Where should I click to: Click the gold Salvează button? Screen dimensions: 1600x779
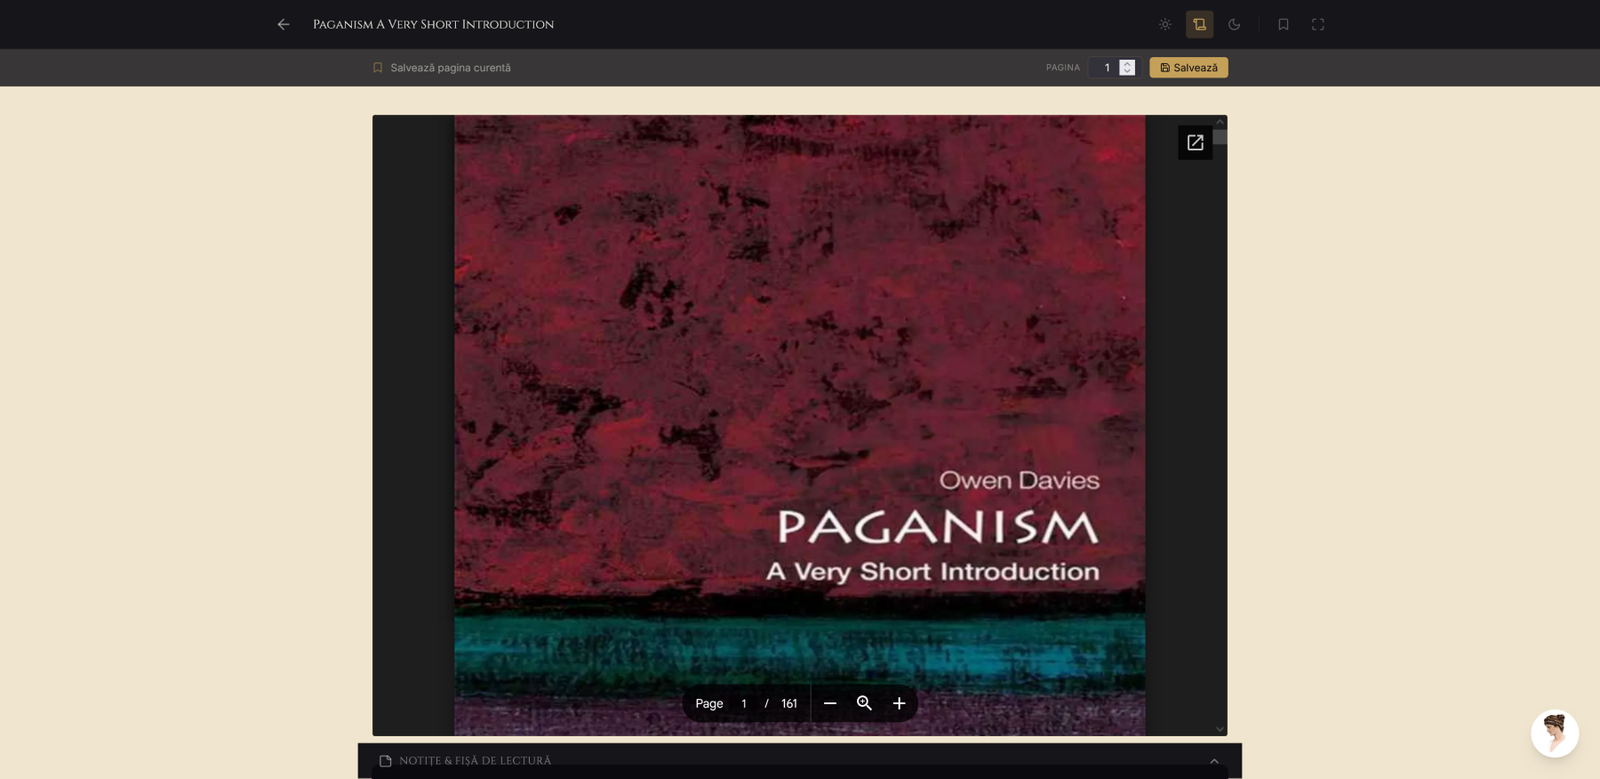point(1188,68)
